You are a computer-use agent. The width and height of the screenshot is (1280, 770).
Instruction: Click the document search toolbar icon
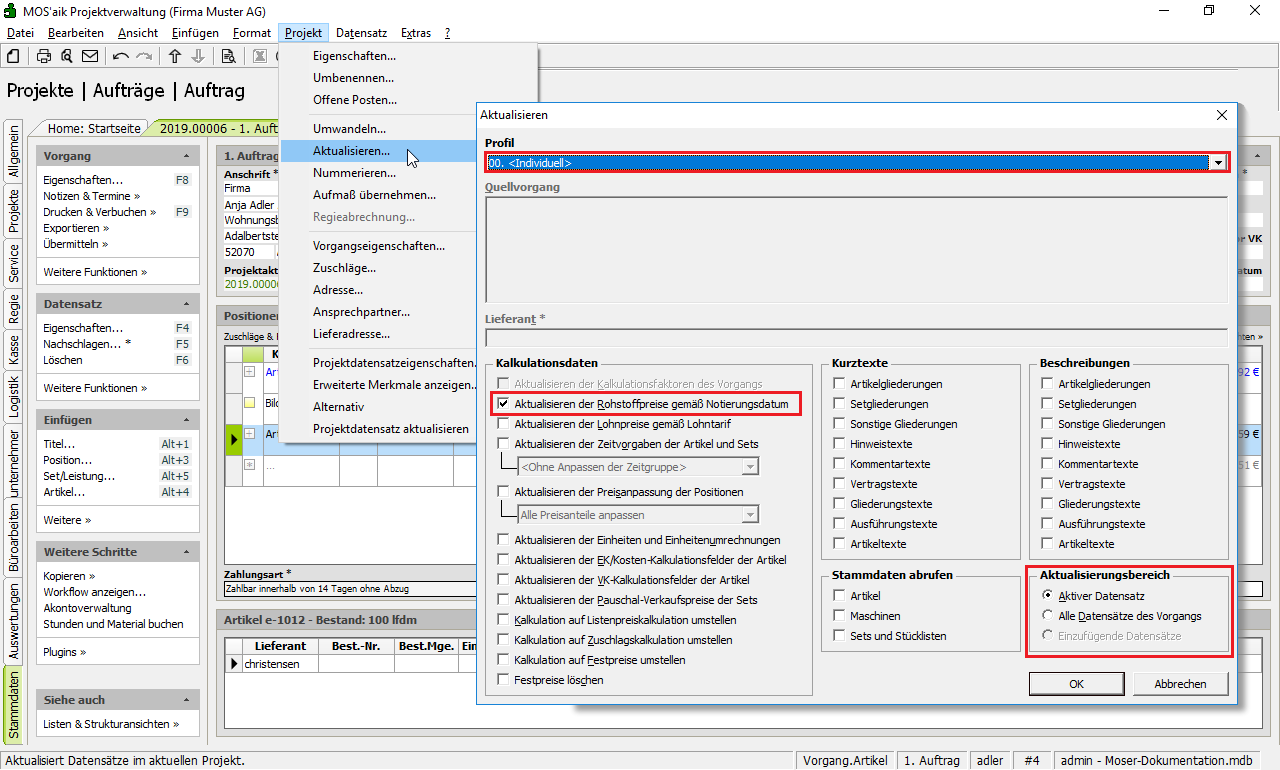pos(228,56)
